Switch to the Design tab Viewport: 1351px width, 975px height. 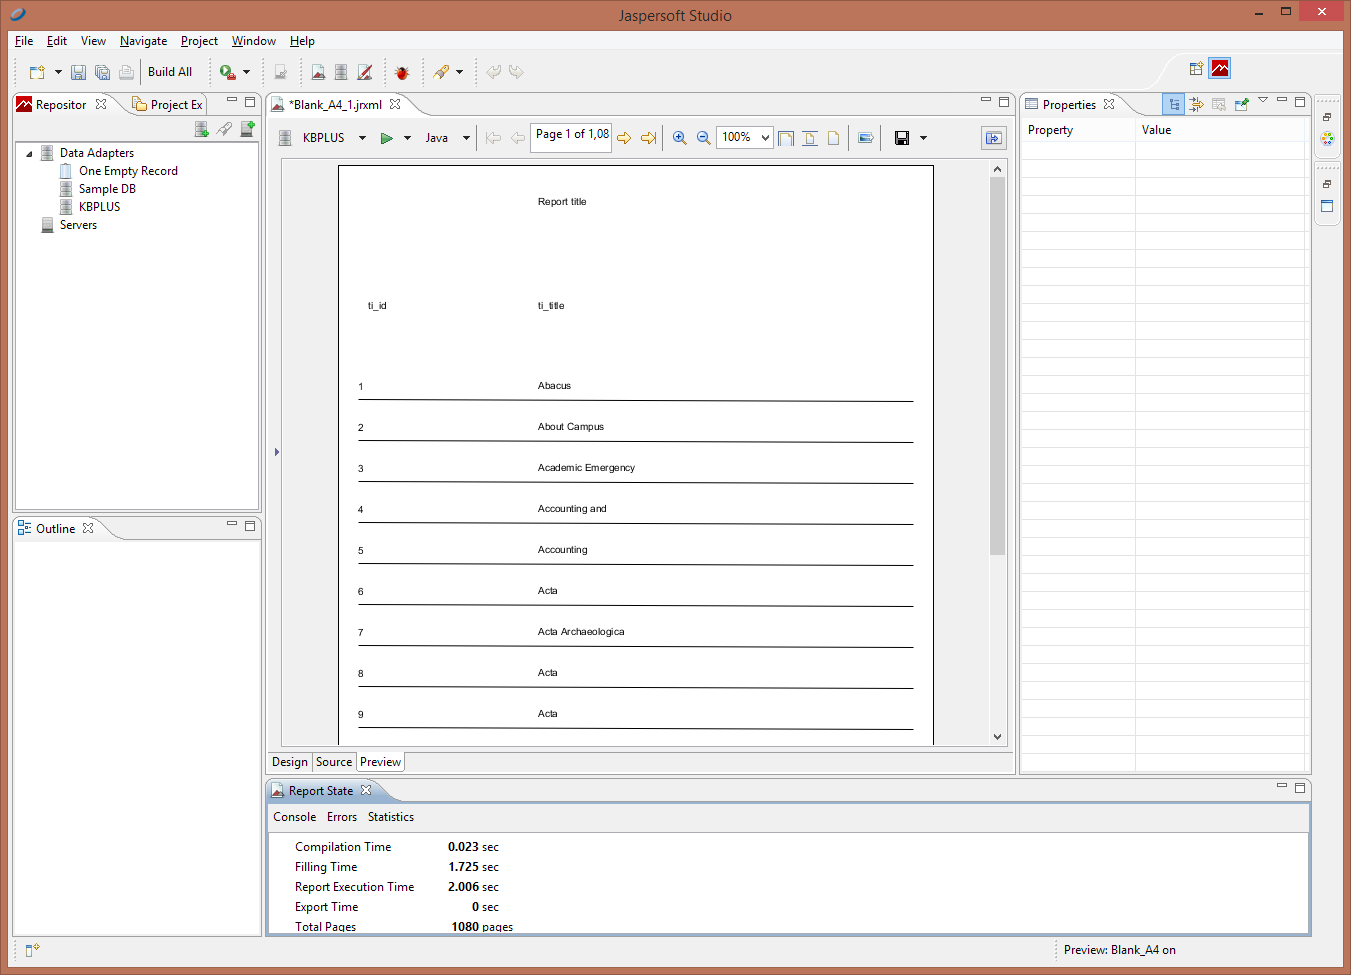(x=290, y=762)
